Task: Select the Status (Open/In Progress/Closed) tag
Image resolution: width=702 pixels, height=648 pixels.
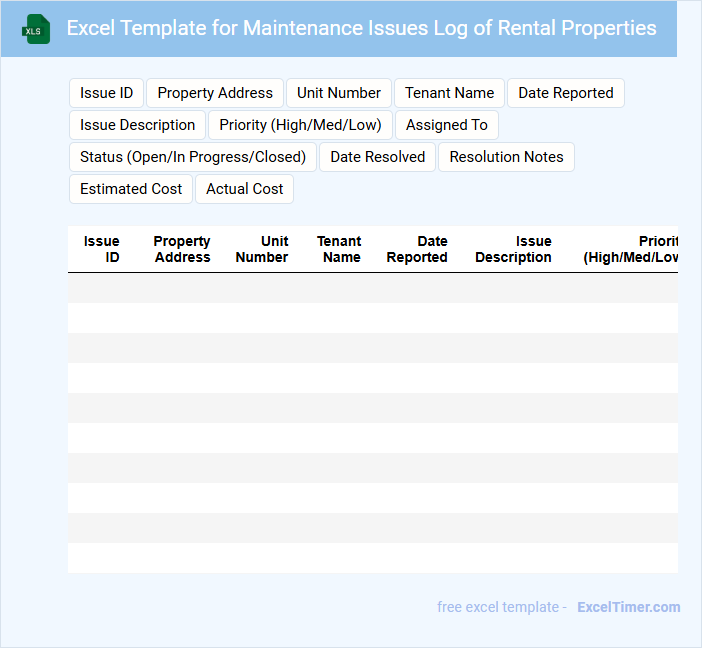Action: point(193,157)
